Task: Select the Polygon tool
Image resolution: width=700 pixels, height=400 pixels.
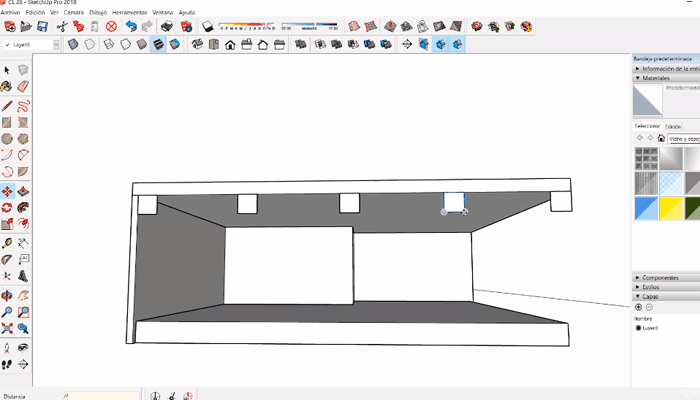Action: (23, 139)
